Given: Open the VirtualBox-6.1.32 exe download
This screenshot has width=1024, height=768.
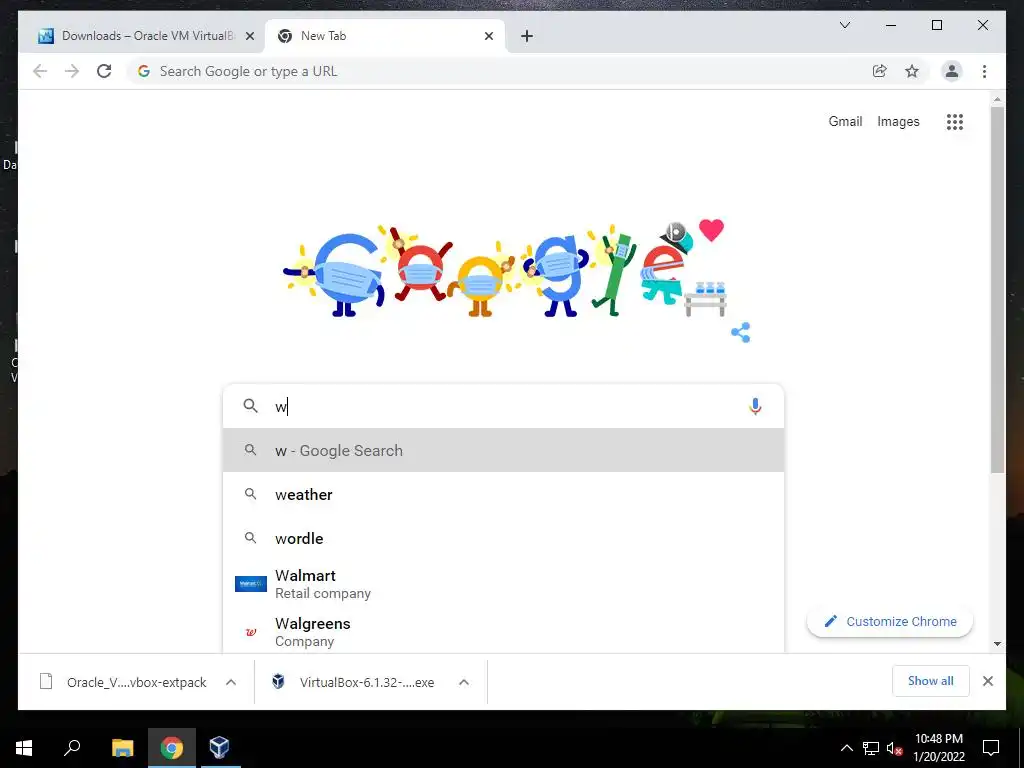Looking at the screenshot, I should pos(356,682).
